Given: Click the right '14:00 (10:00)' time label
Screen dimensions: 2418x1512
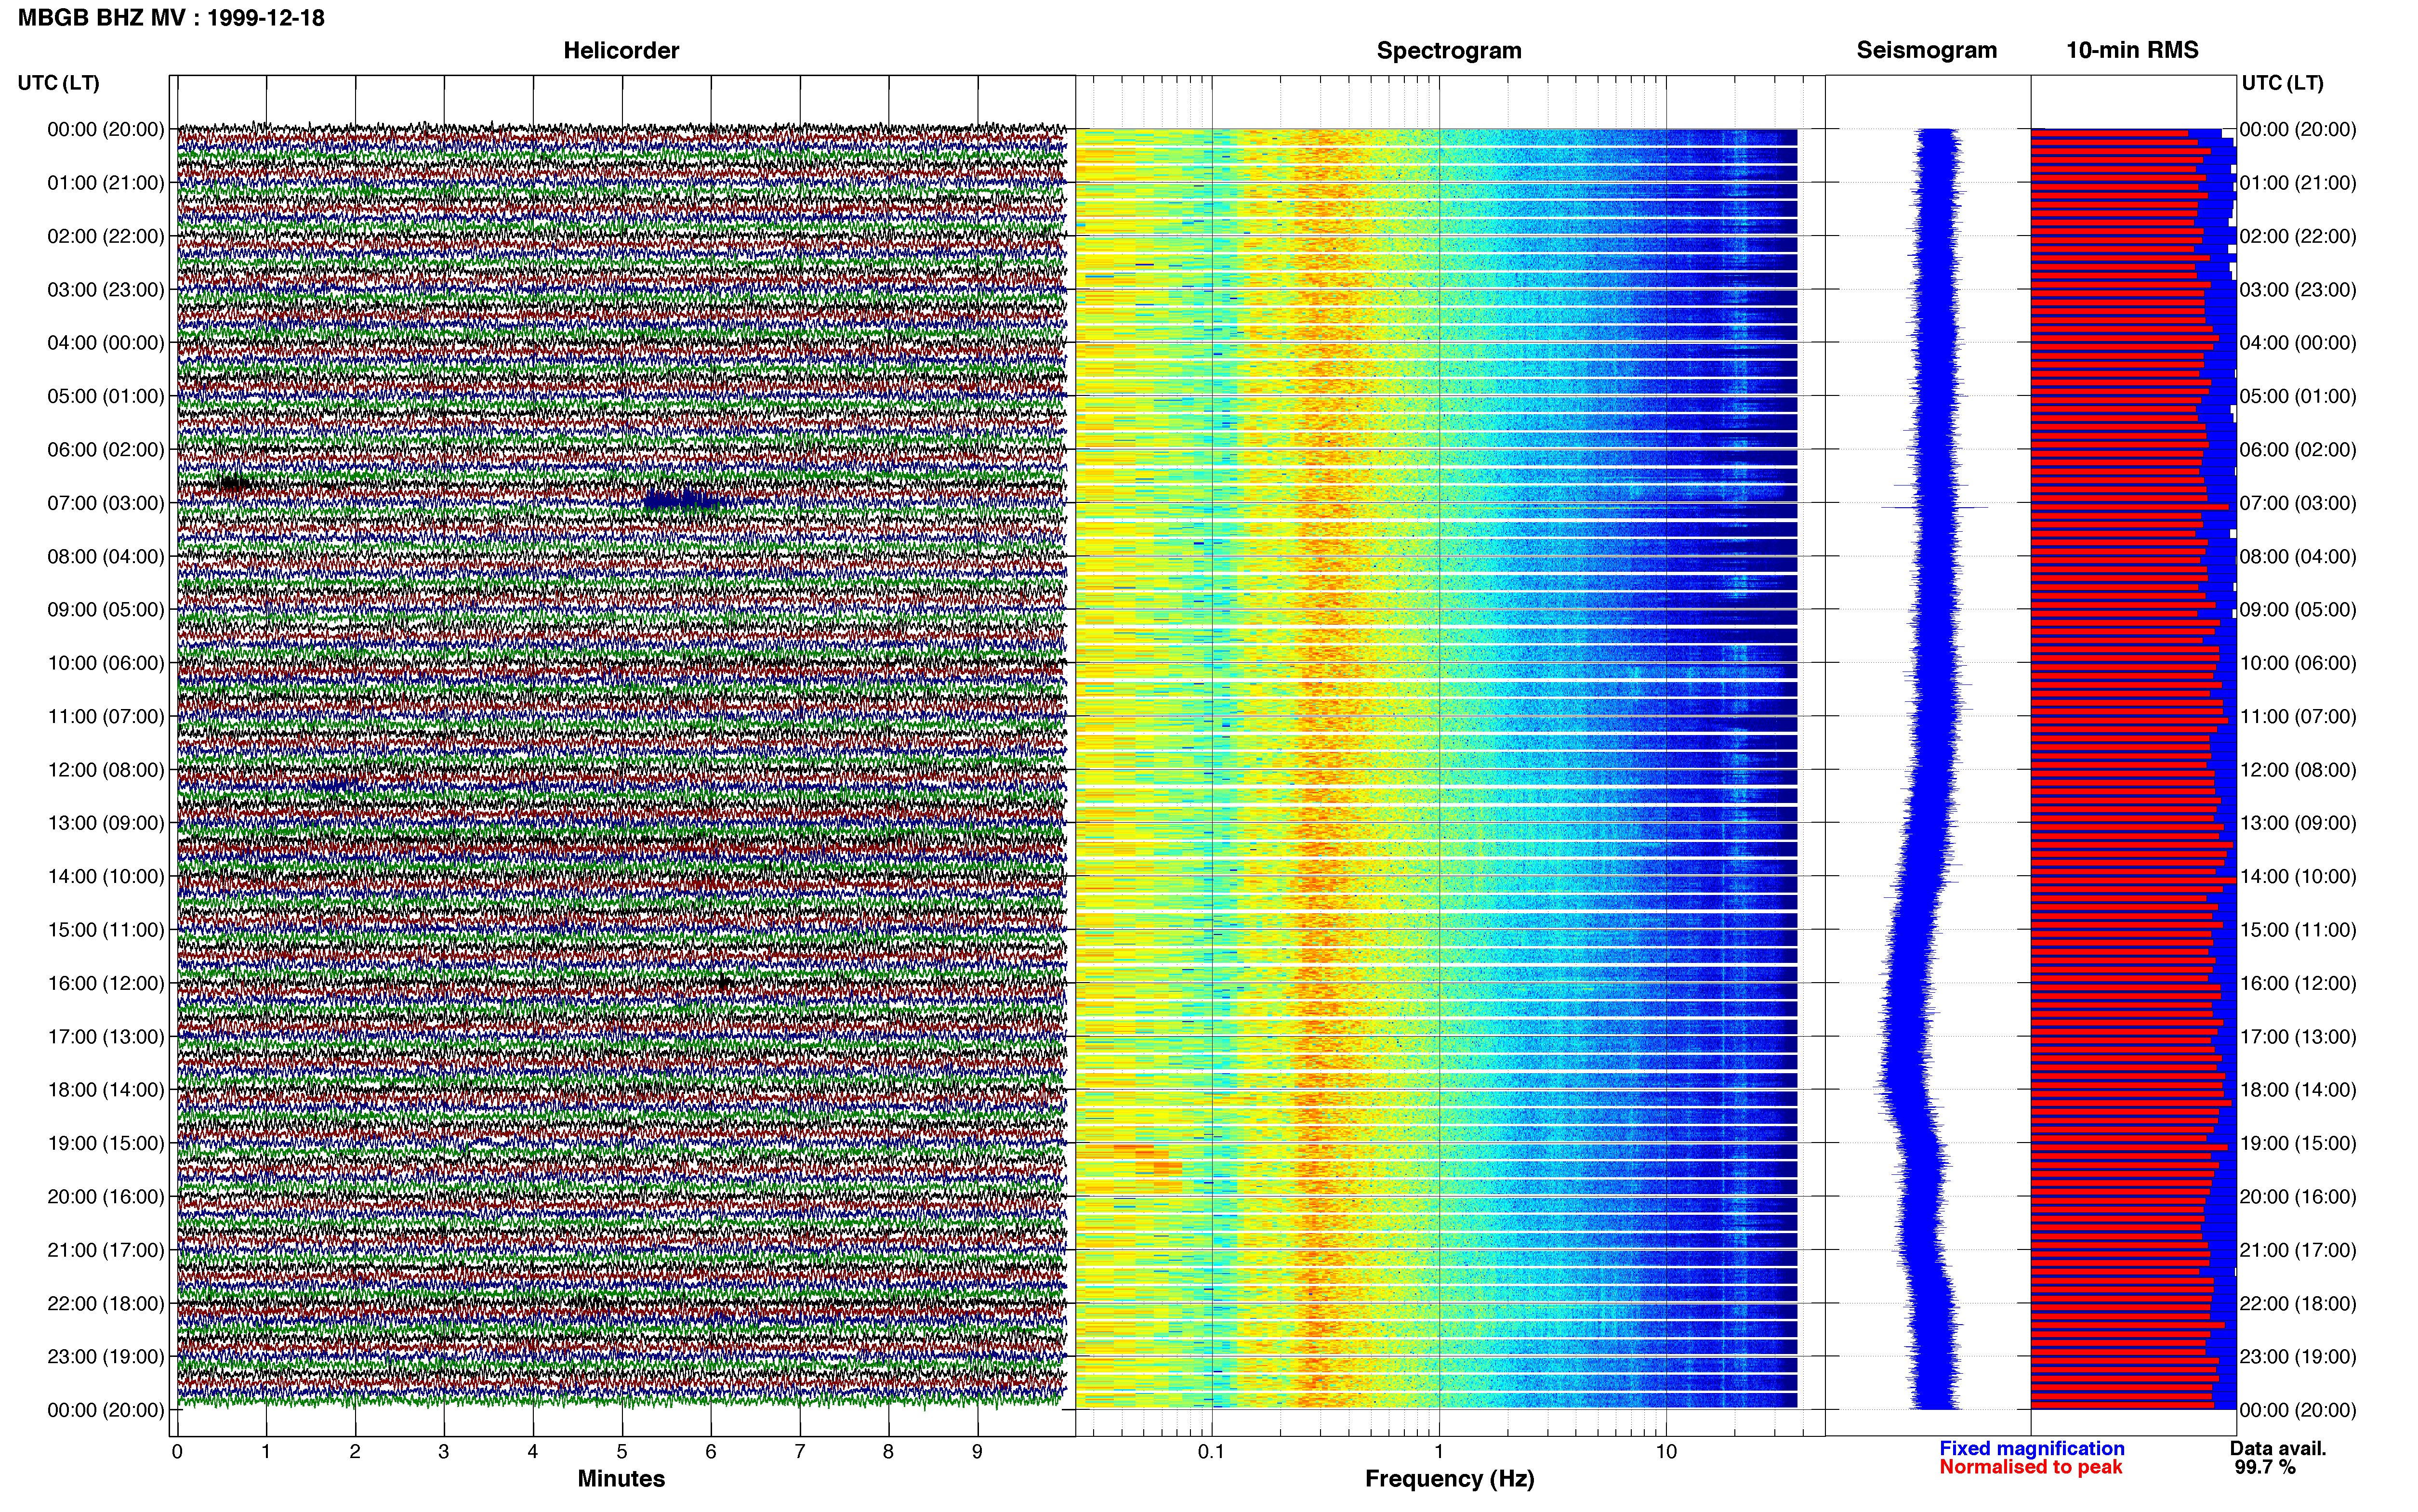Looking at the screenshot, I should click(x=2298, y=876).
